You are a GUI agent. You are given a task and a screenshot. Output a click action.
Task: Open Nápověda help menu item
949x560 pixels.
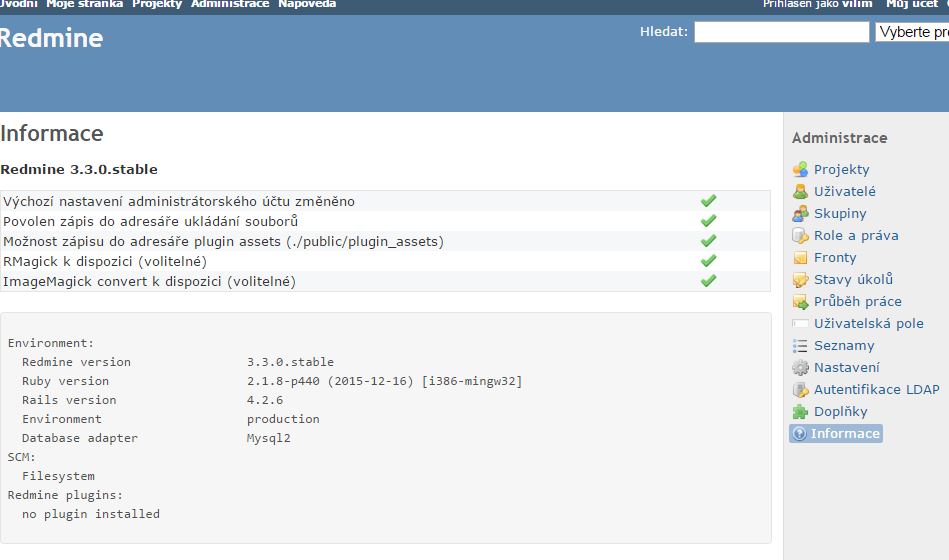pyautogui.click(x=307, y=4)
